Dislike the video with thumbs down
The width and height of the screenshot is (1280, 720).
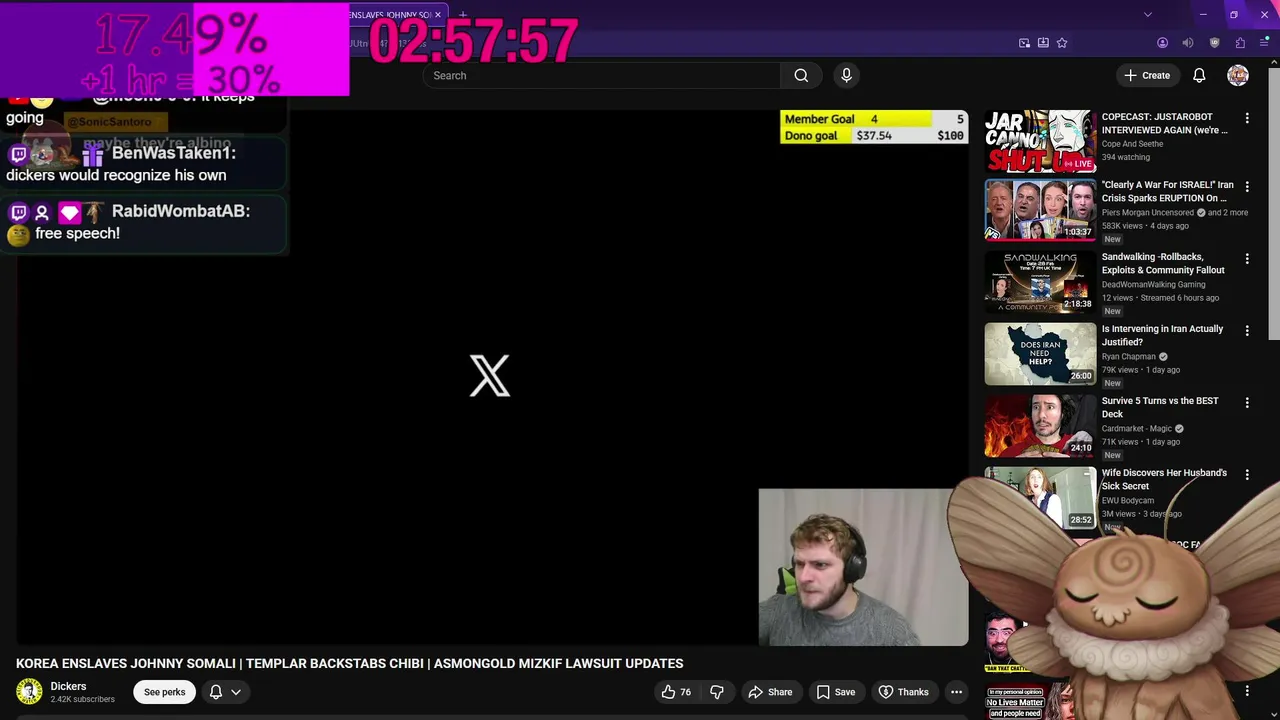716,692
